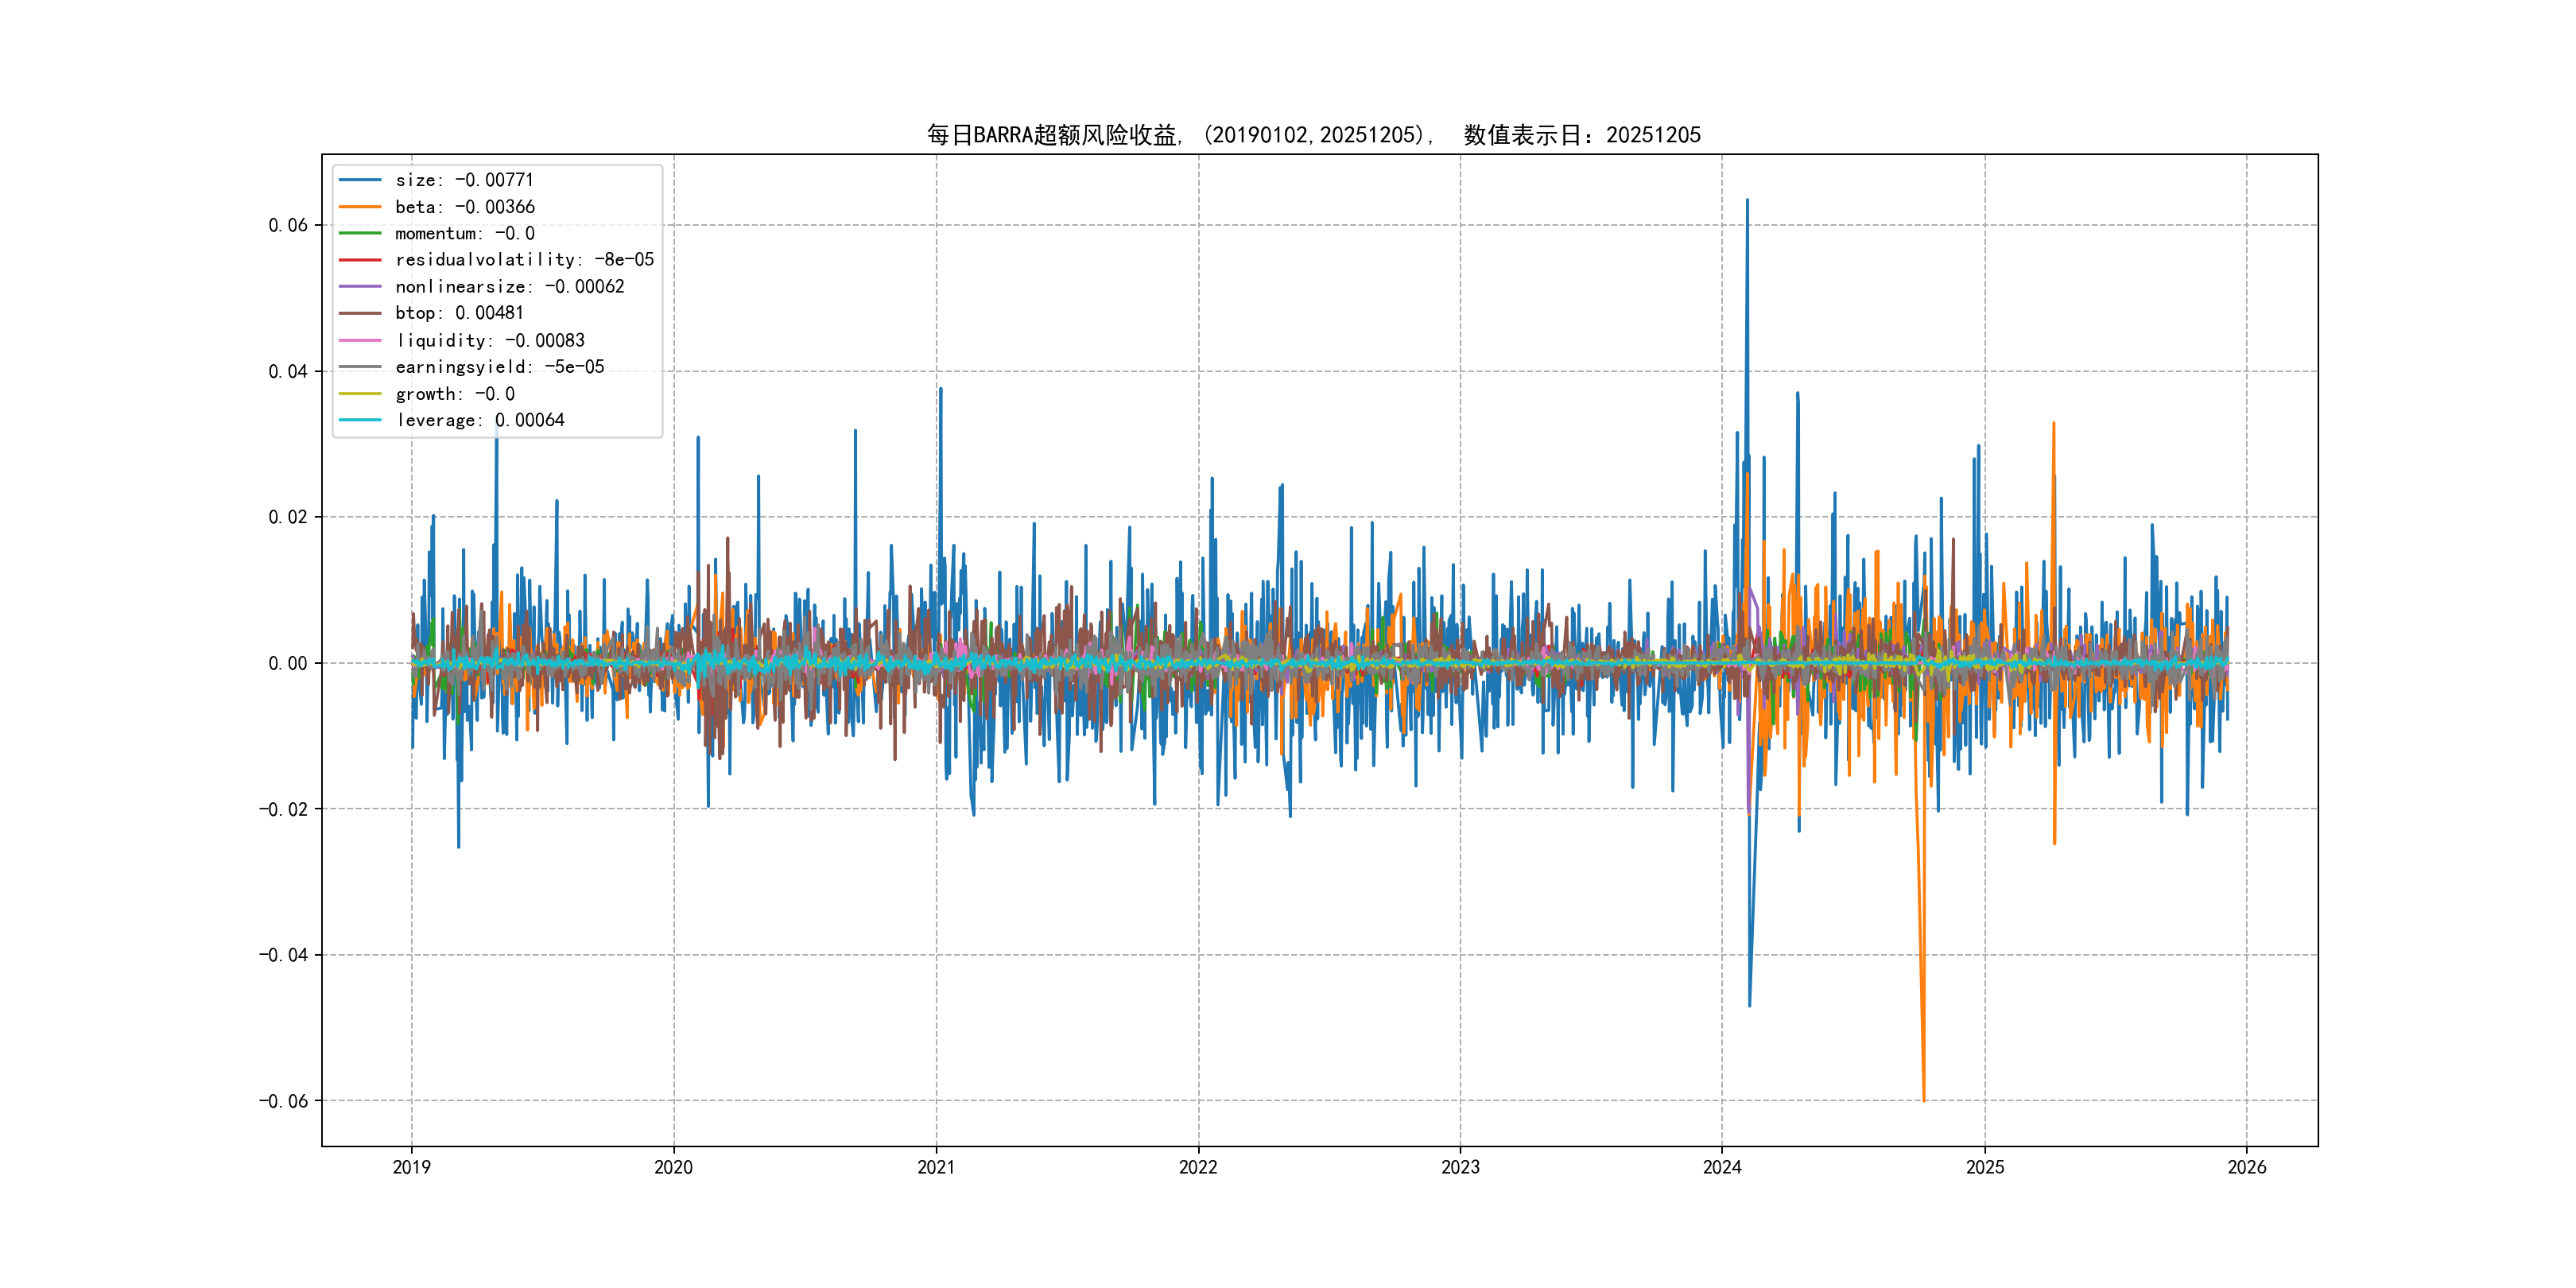Click the cyan leverage legend line swatch
Image resolution: width=2576 pixels, height=1288 pixels.
coord(360,420)
